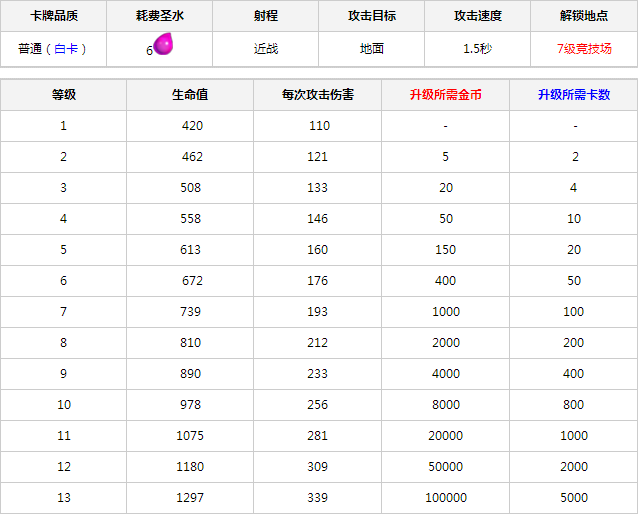Click level 7 damage value 193

point(317,312)
